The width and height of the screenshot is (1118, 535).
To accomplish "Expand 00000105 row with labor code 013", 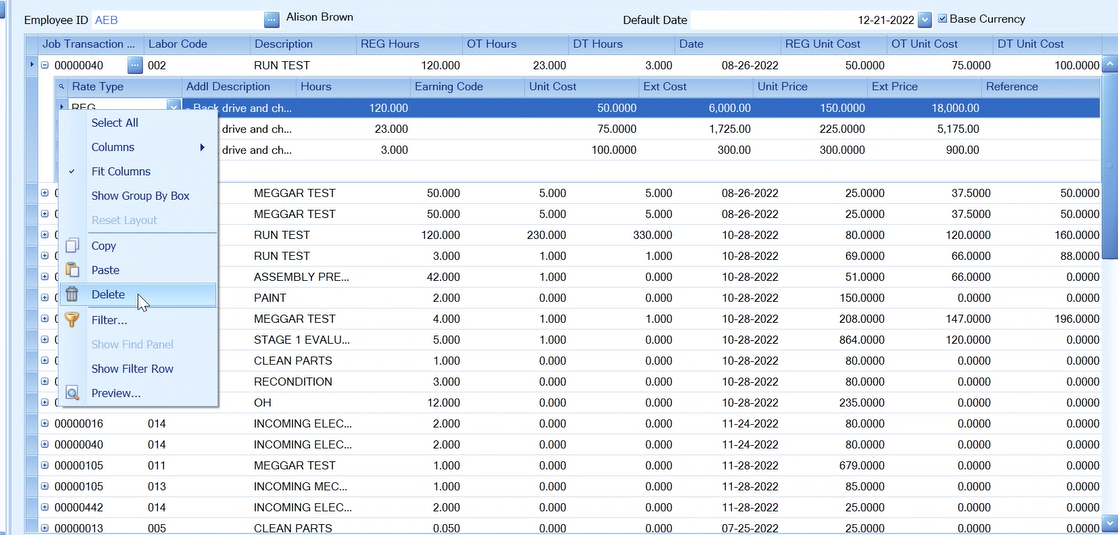I will click(44, 486).
